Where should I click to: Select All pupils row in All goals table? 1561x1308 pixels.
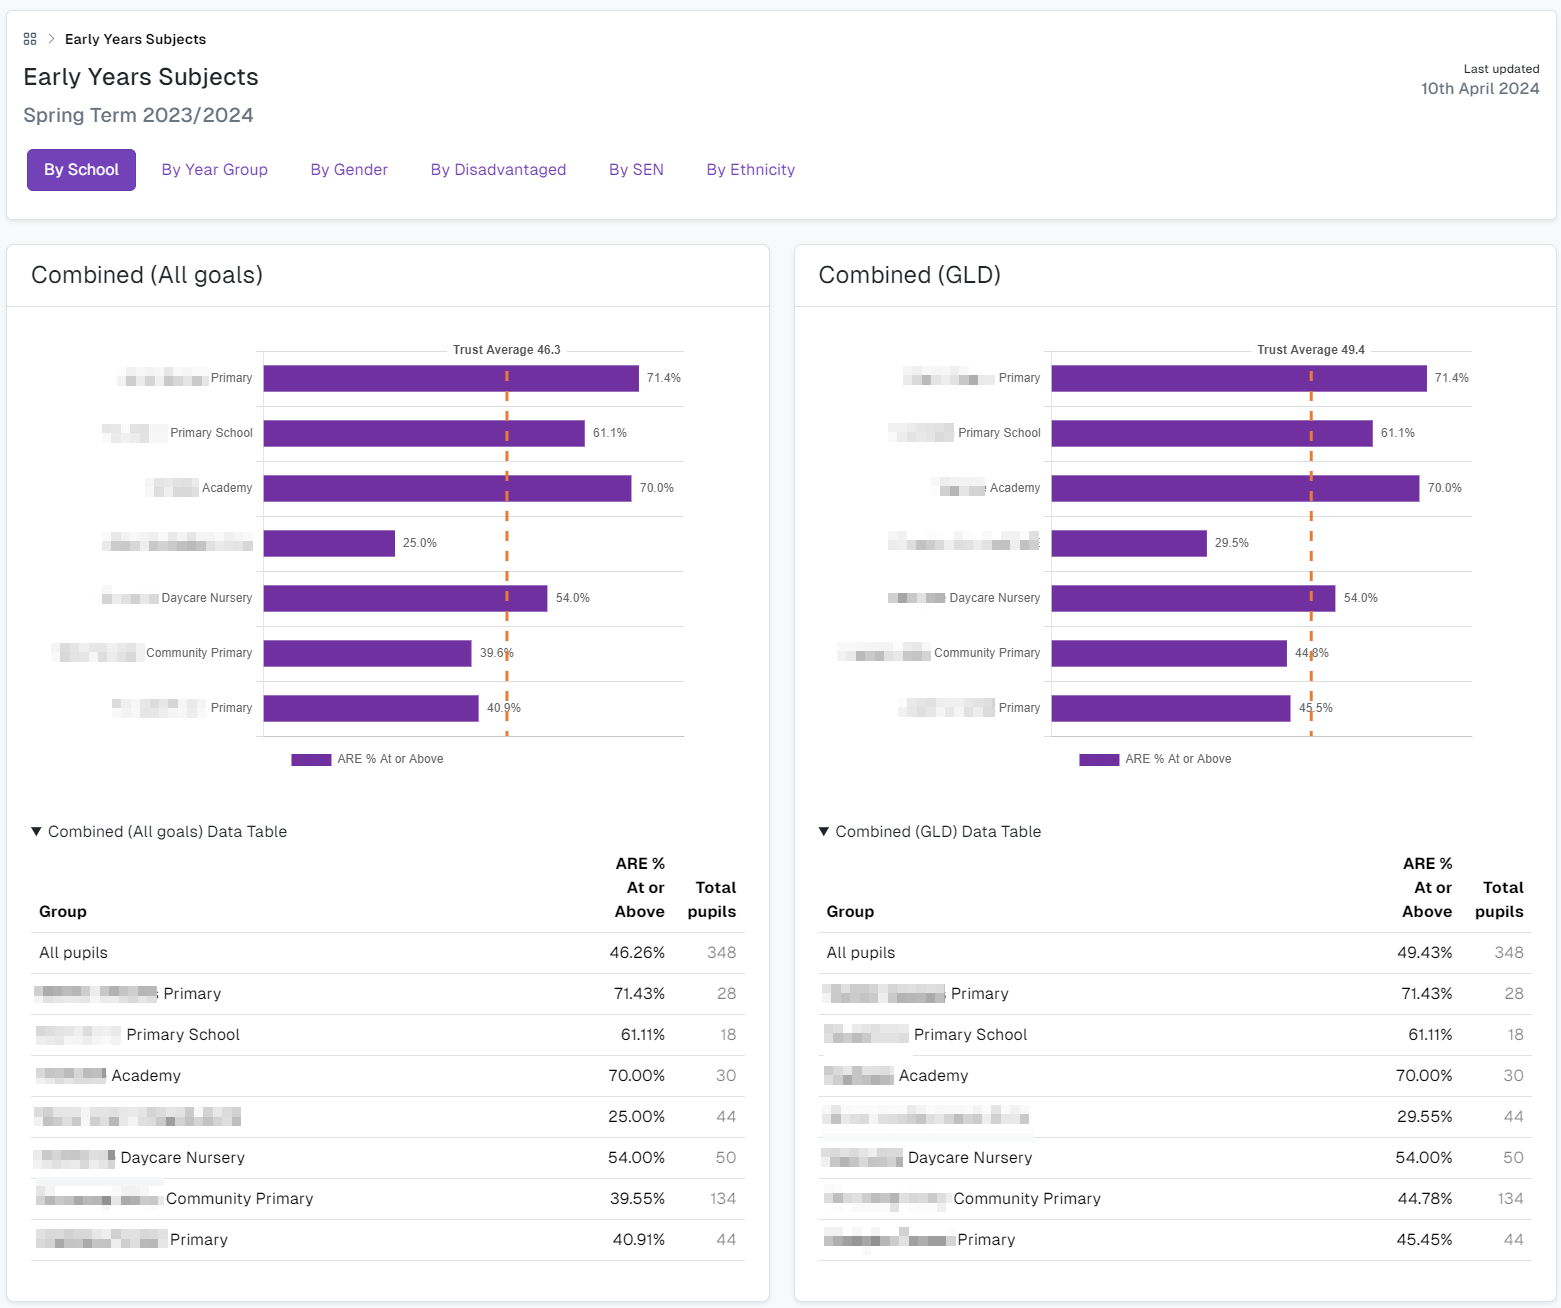point(387,953)
